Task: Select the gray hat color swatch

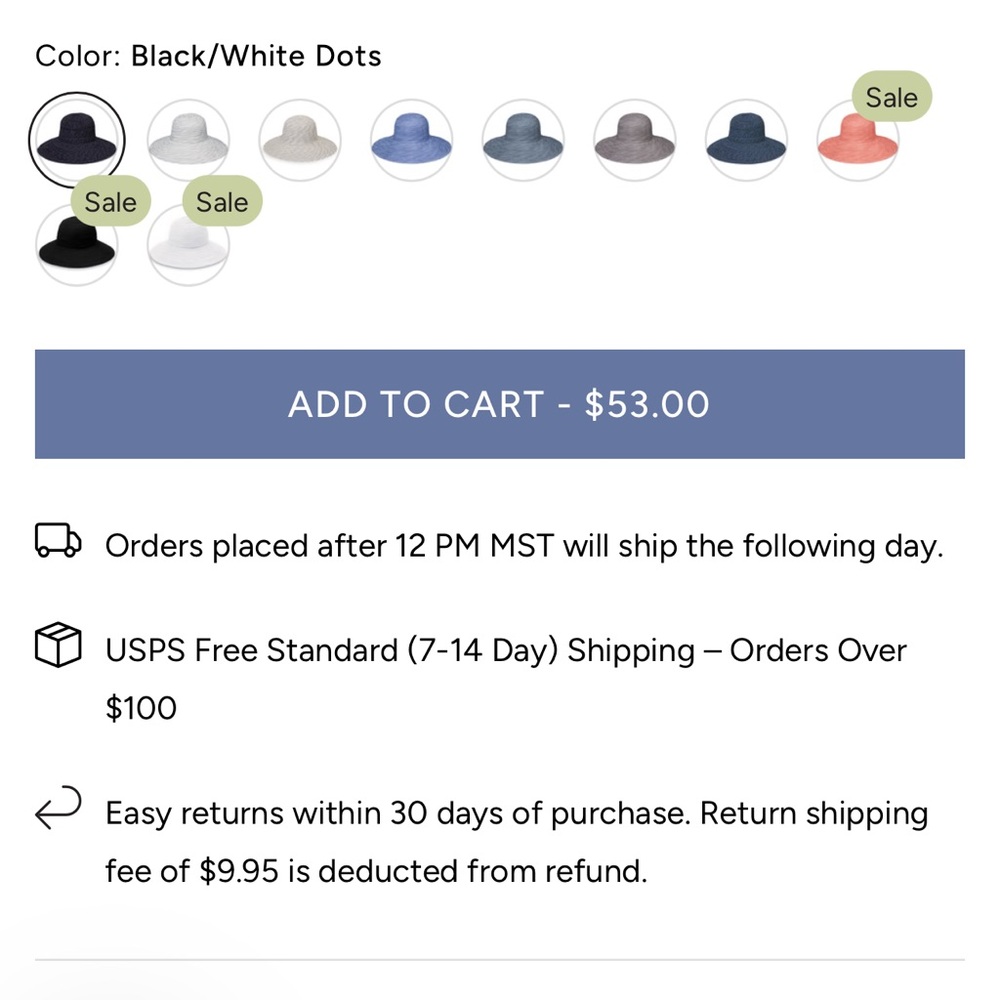Action: coord(635,140)
